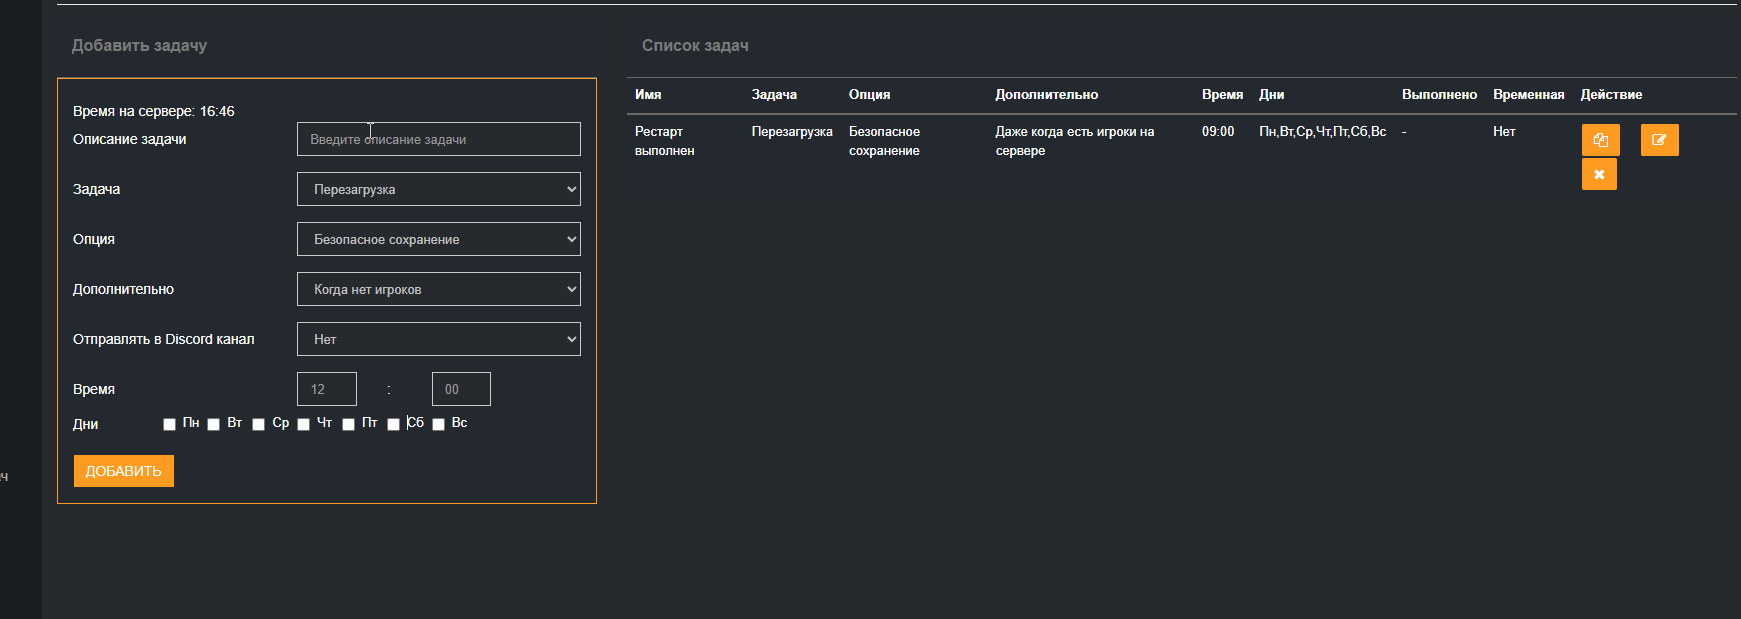Click the minutes field showing 00
Image resolution: width=1741 pixels, height=619 pixels.
coord(461,389)
